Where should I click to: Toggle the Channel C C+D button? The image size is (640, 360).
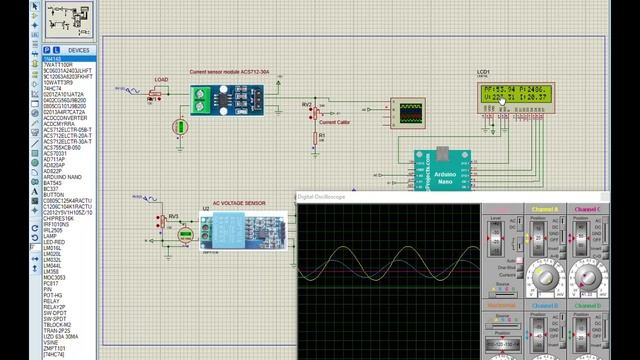(x=605, y=256)
